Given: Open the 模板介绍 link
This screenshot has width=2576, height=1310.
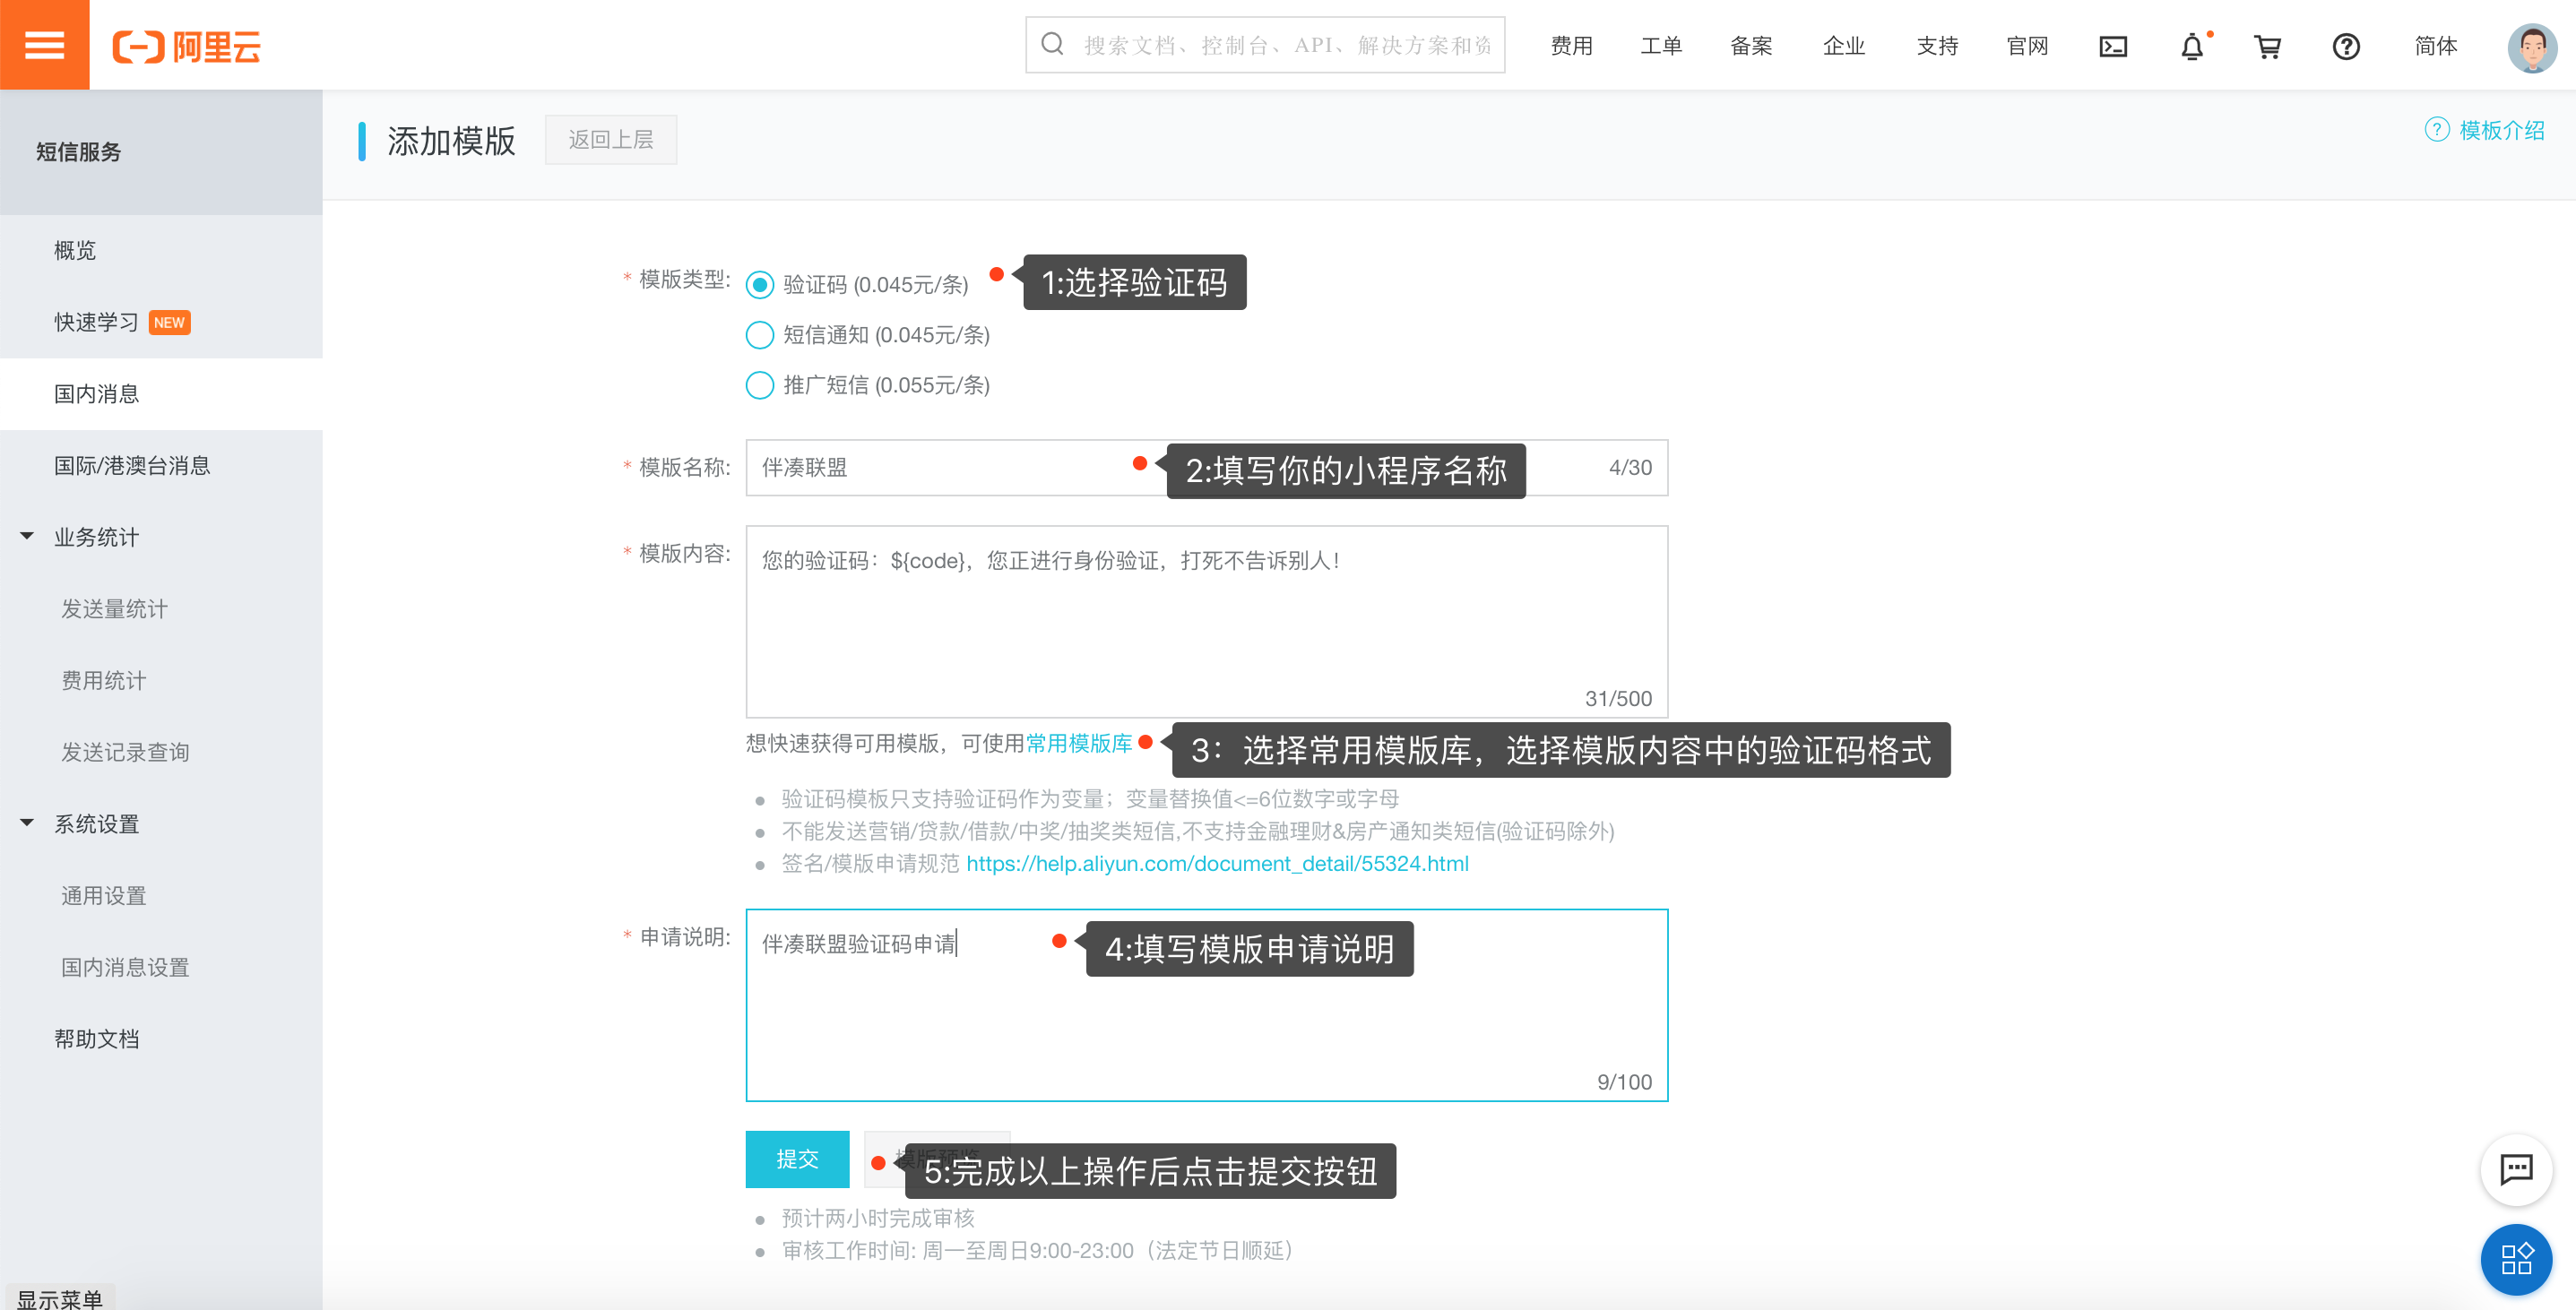Looking at the screenshot, I should [2501, 130].
